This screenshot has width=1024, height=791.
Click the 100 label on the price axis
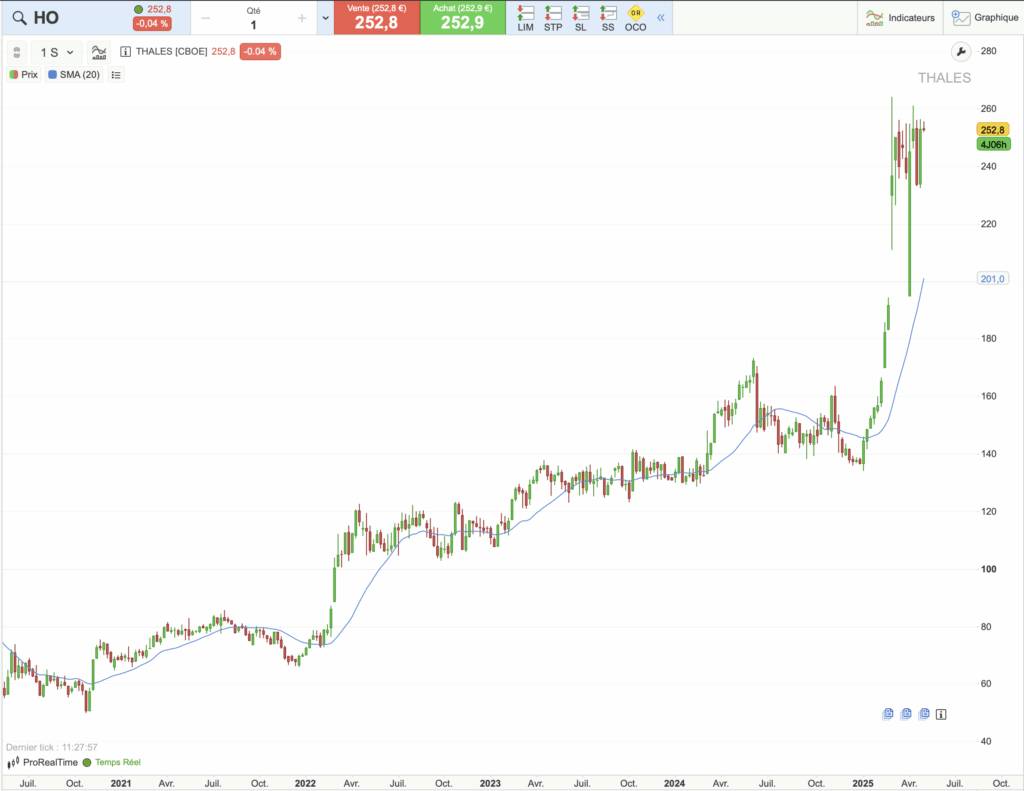tap(989, 569)
